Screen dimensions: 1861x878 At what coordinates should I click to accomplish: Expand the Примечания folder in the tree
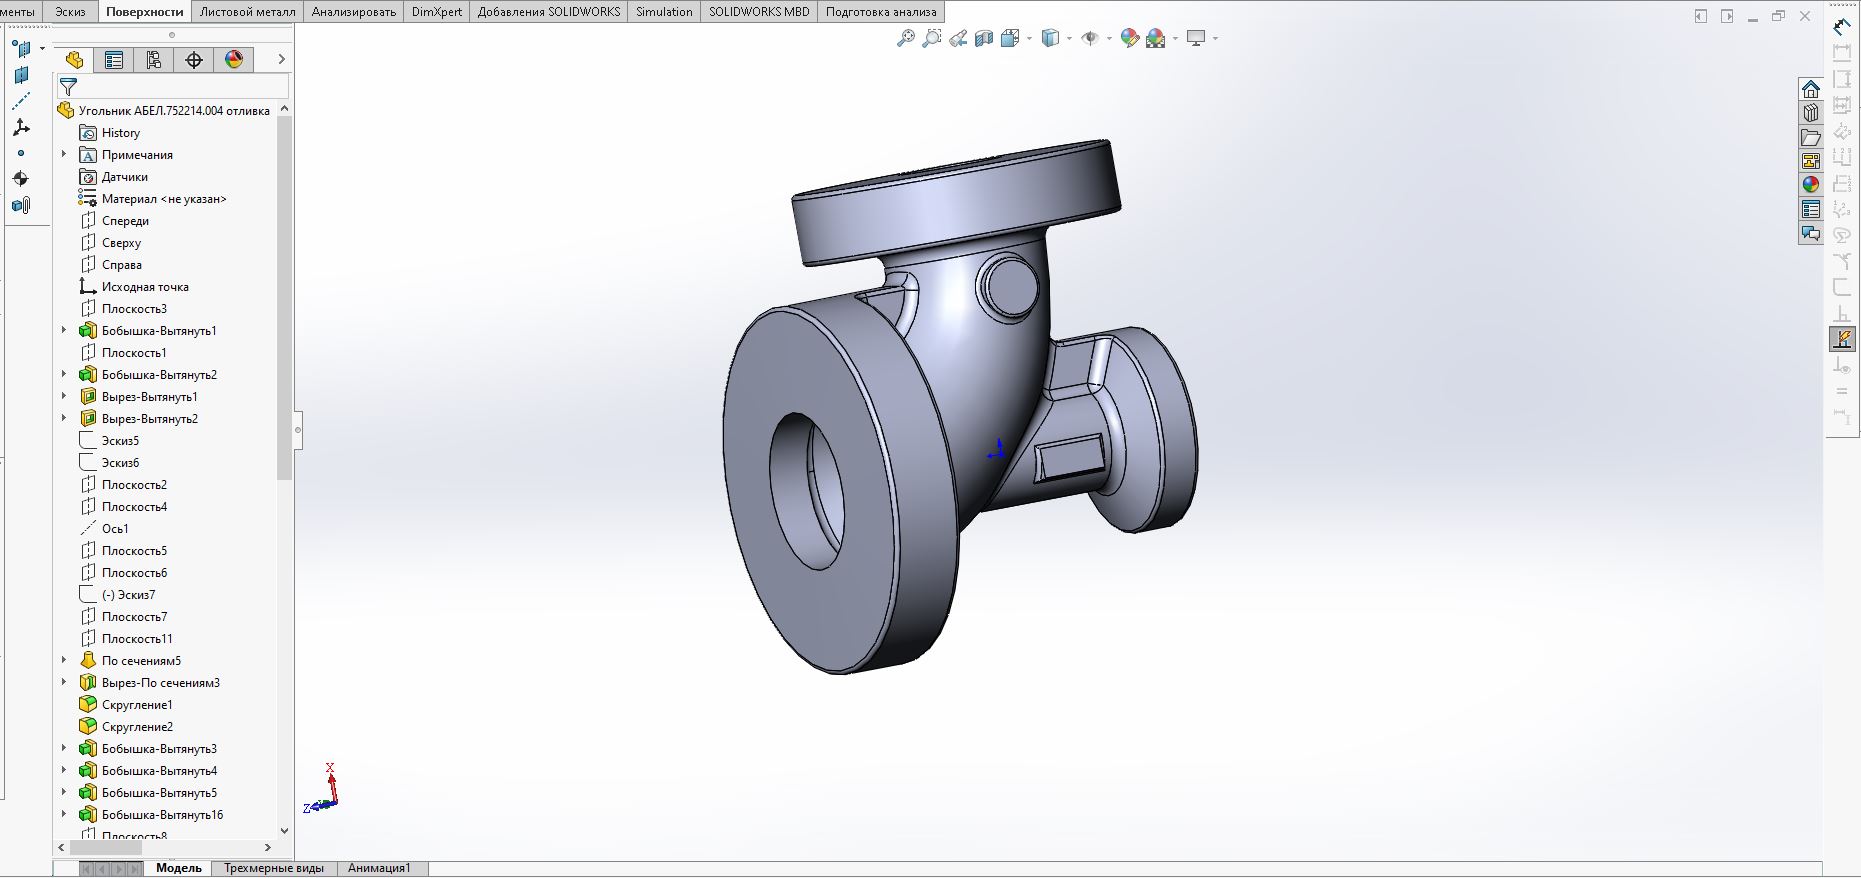coord(64,155)
